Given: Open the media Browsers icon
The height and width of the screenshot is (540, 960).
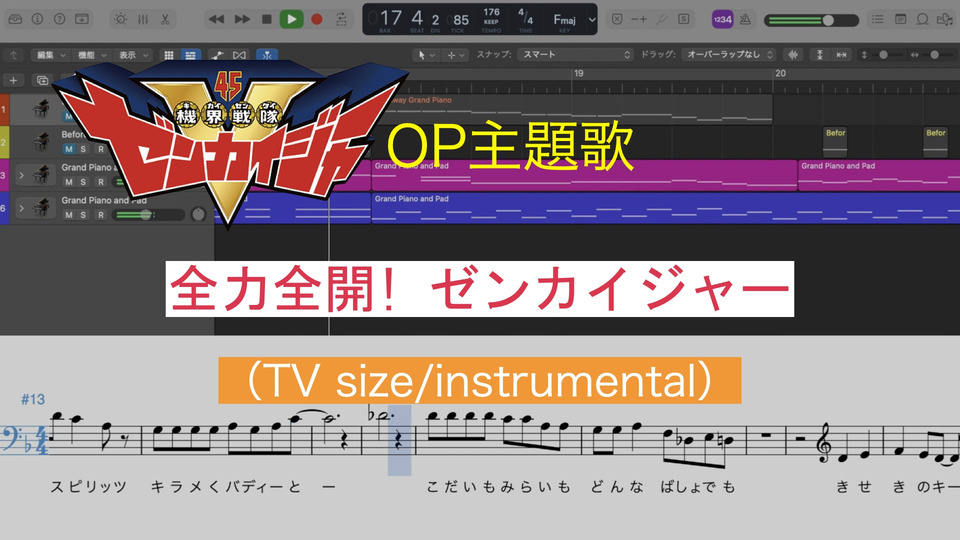Looking at the screenshot, I should pos(944,19).
